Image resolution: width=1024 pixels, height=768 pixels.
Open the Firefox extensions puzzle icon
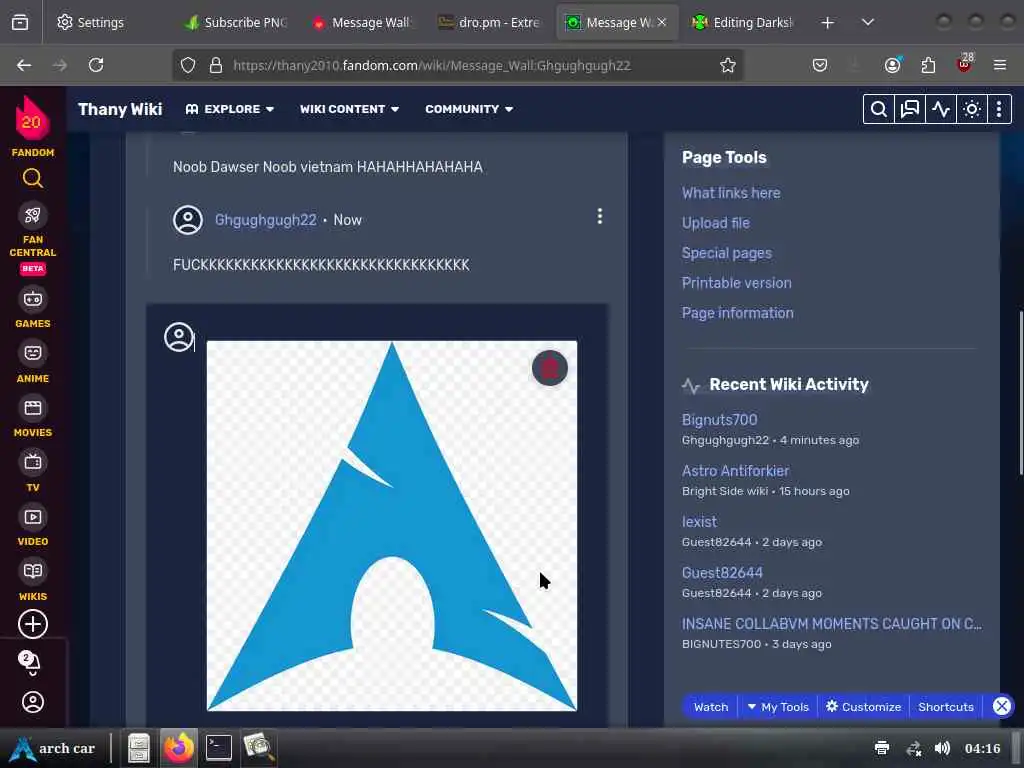pos(928,65)
